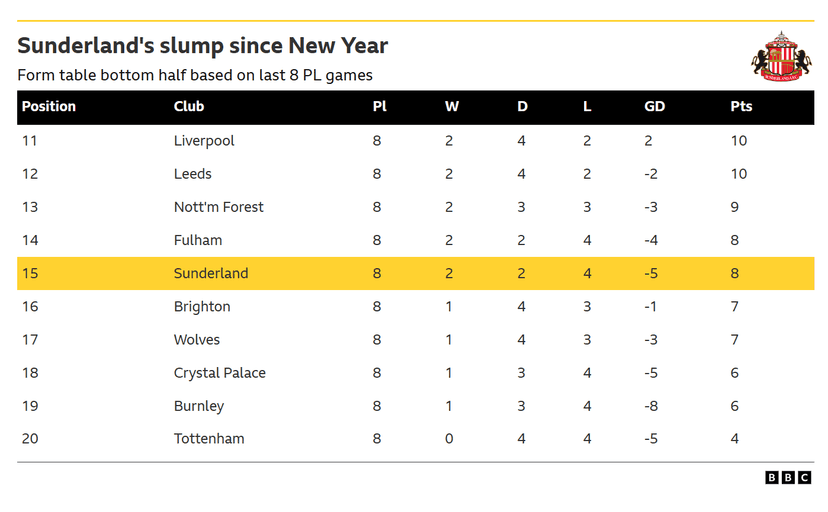The width and height of the screenshot is (828, 512).
Task: Click the Liverpool club name
Action: (x=204, y=141)
